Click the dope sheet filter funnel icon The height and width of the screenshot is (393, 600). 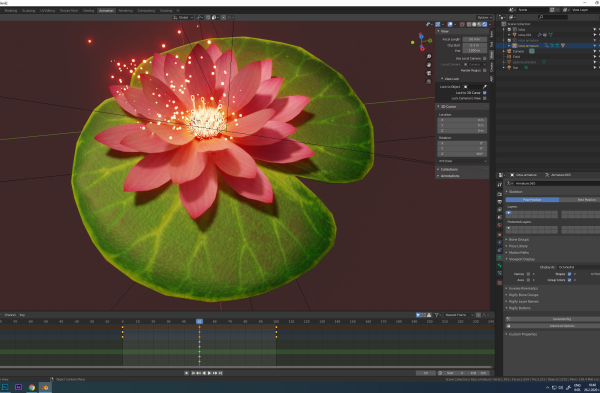(x=436, y=315)
